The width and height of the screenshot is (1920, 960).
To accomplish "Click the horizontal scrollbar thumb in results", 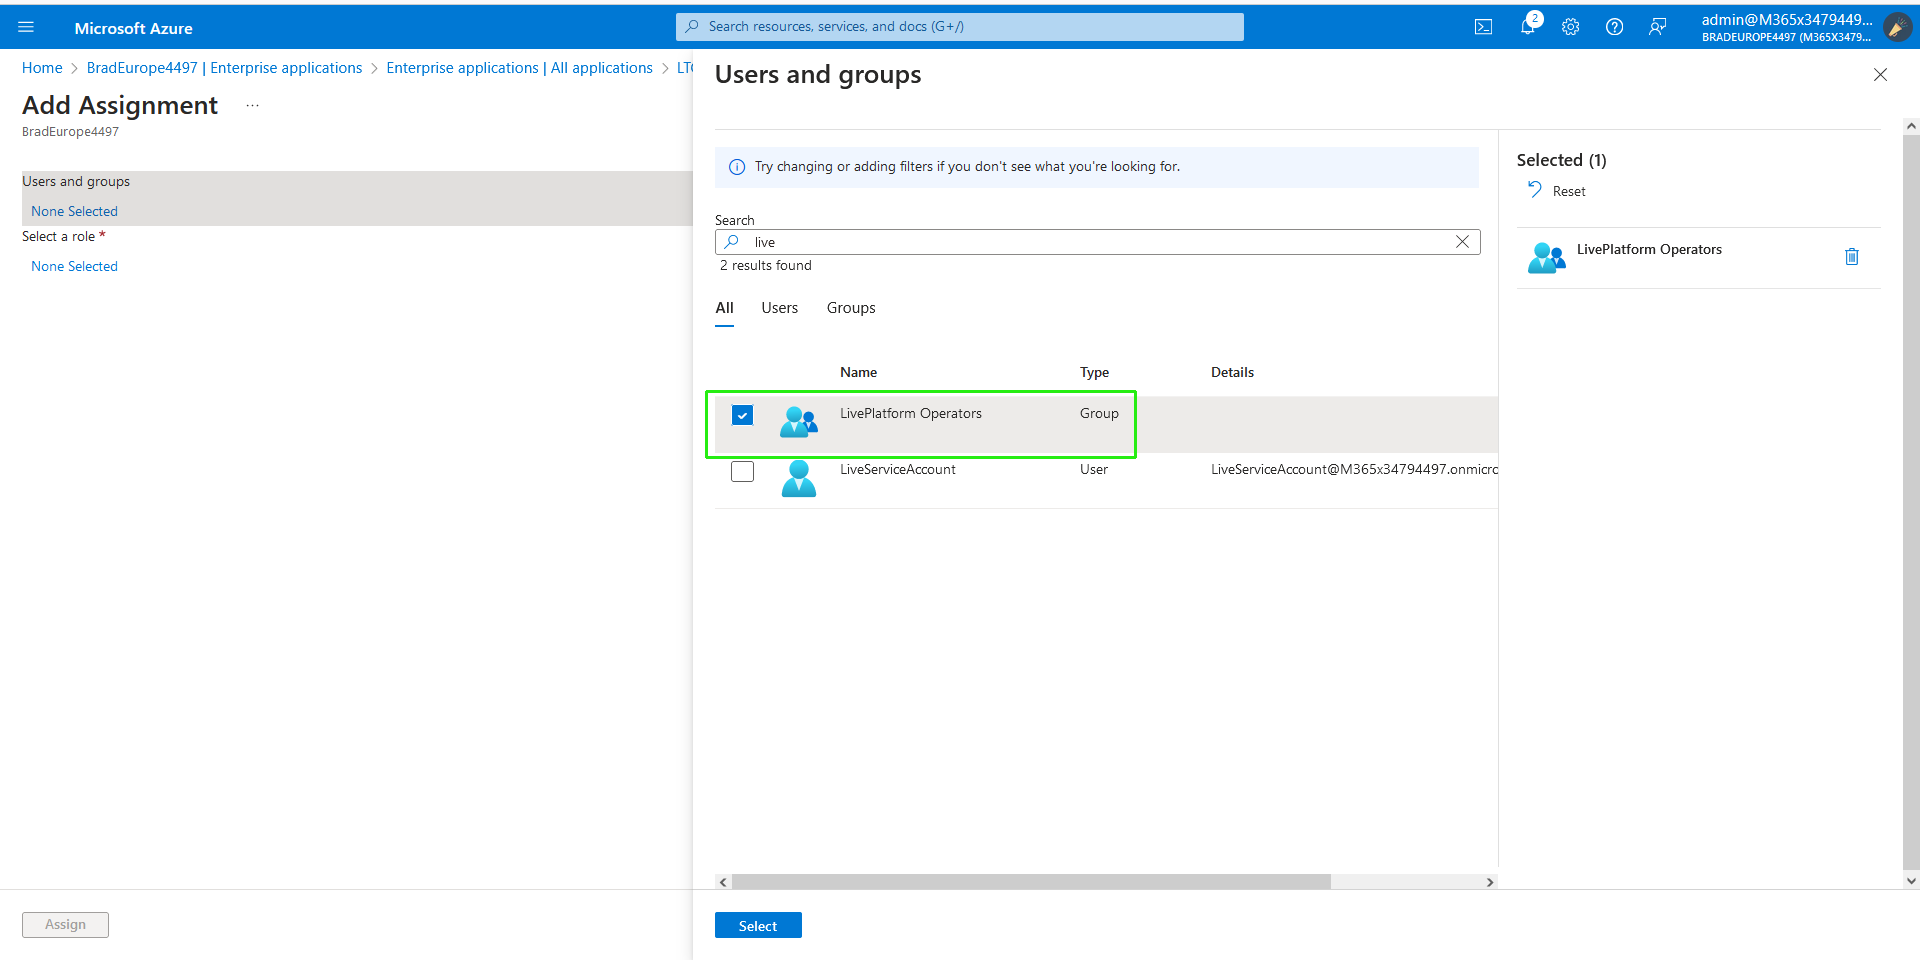I will click(1031, 882).
